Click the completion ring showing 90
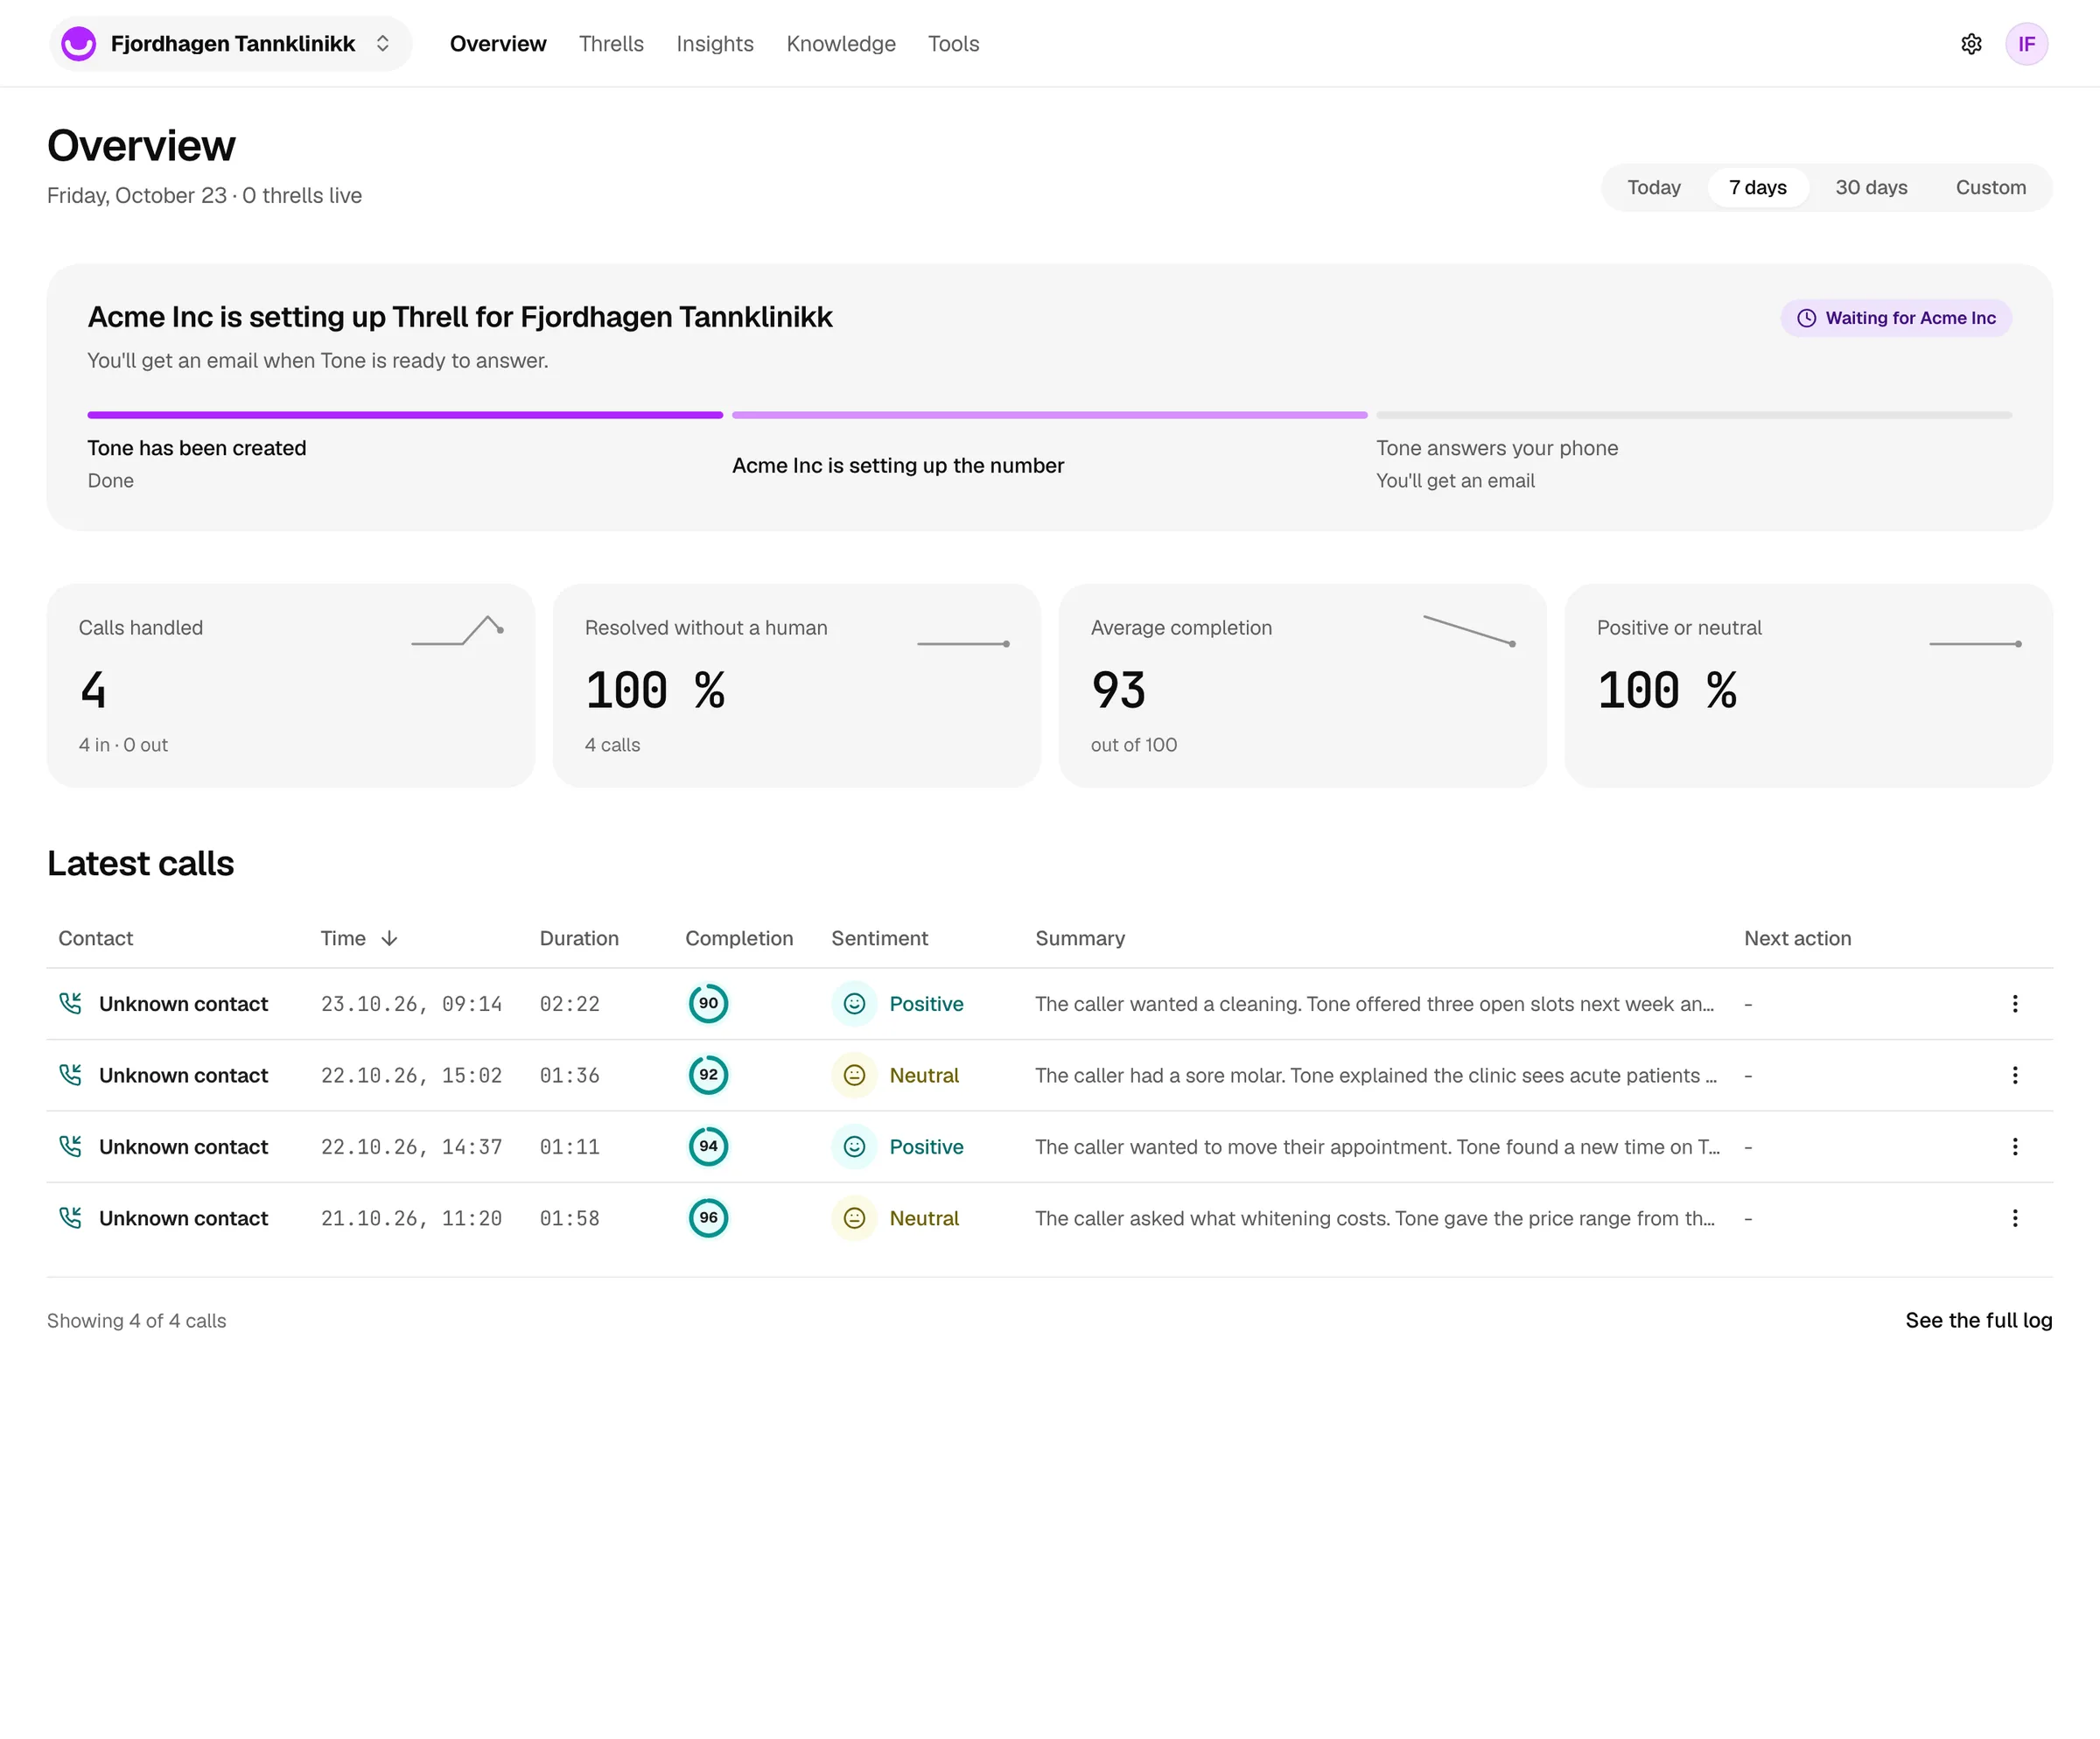 point(708,1003)
